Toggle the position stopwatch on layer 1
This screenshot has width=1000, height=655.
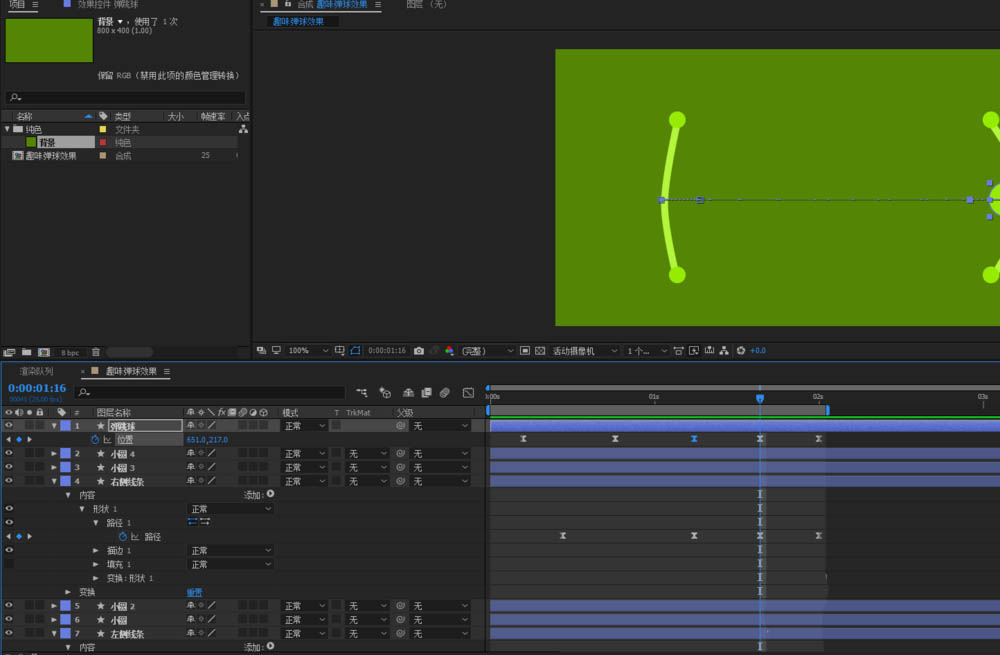[x=95, y=439]
